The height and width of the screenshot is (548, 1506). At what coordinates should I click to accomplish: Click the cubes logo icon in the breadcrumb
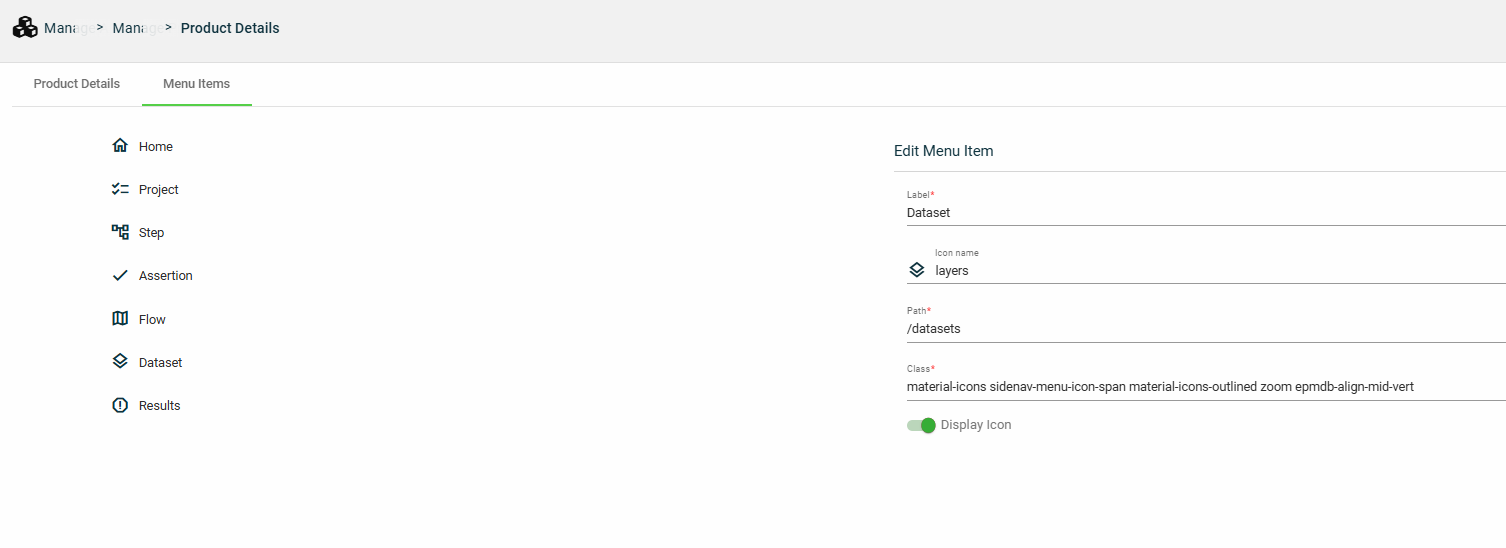pyautogui.click(x=25, y=28)
